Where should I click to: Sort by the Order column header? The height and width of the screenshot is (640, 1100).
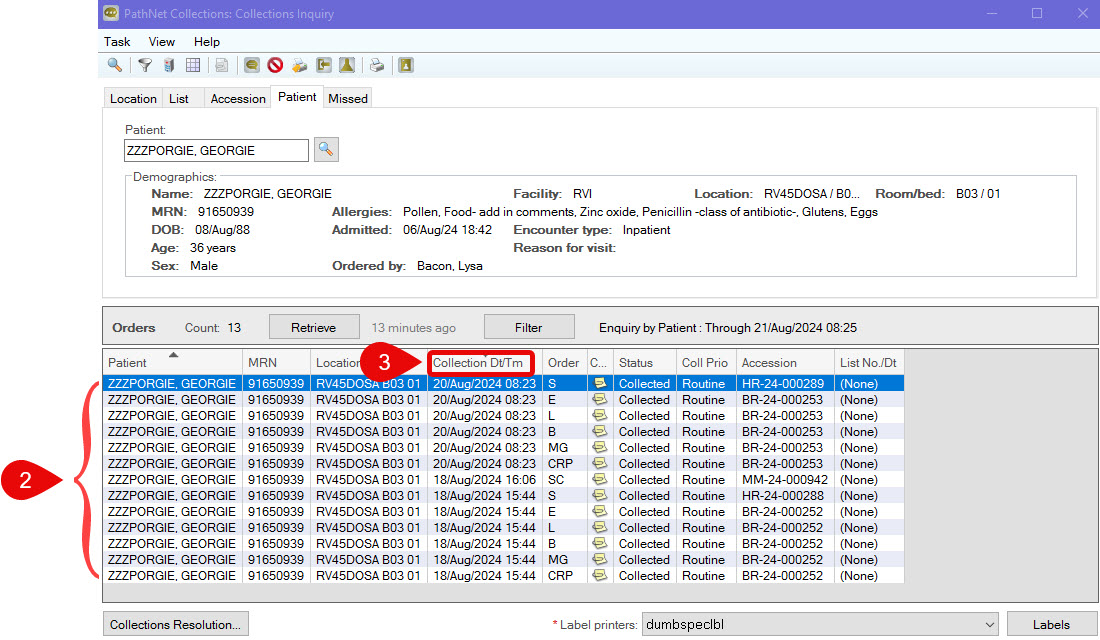pos(563,363)
